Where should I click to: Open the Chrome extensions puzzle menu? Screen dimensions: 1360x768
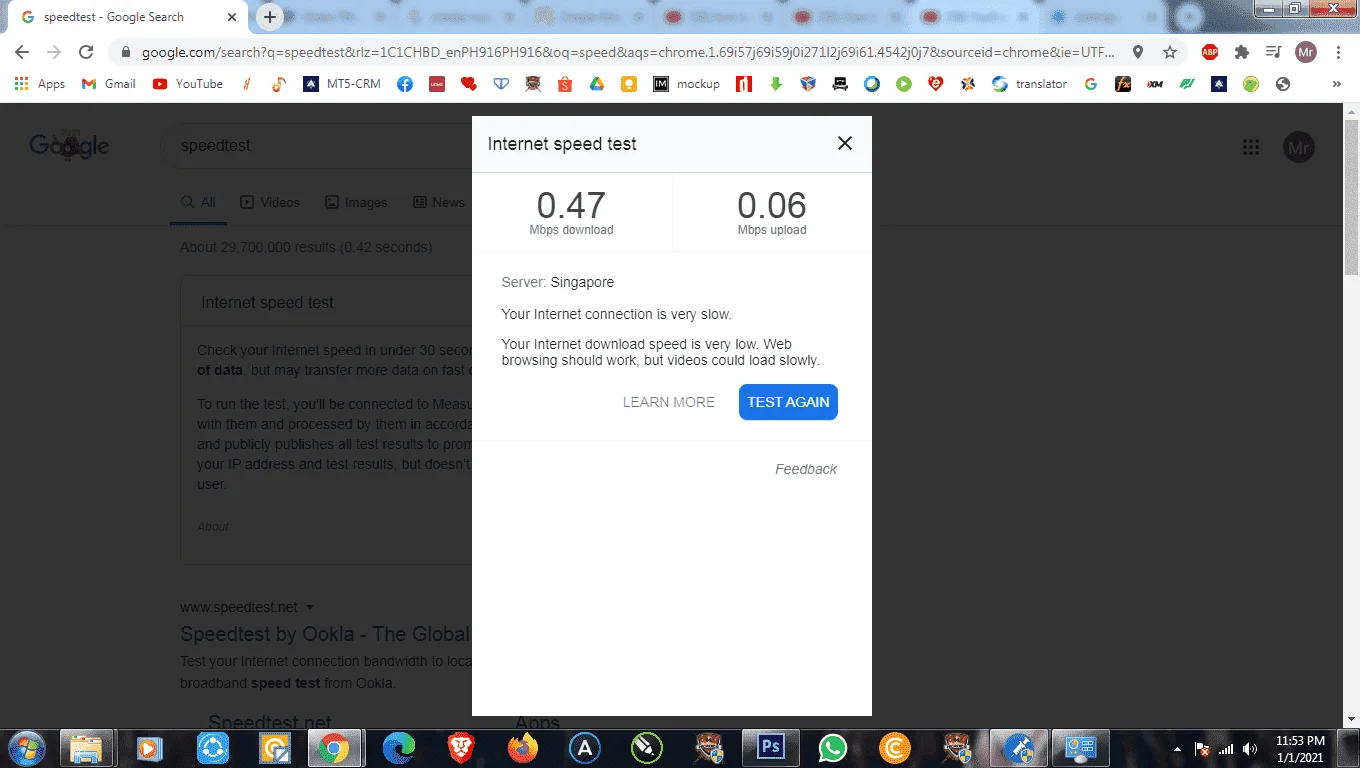[1242, 52]
